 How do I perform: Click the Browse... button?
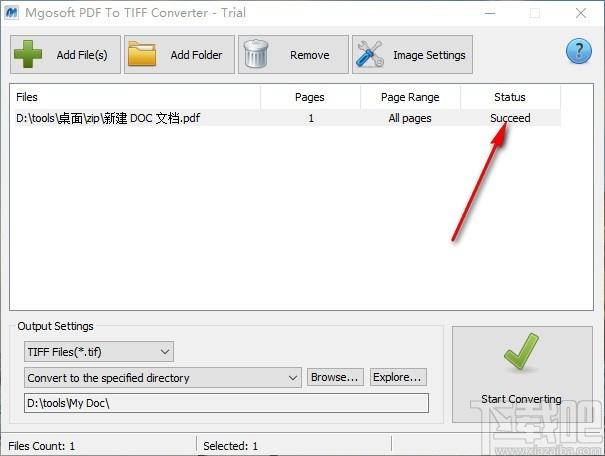tap(335, 377)
